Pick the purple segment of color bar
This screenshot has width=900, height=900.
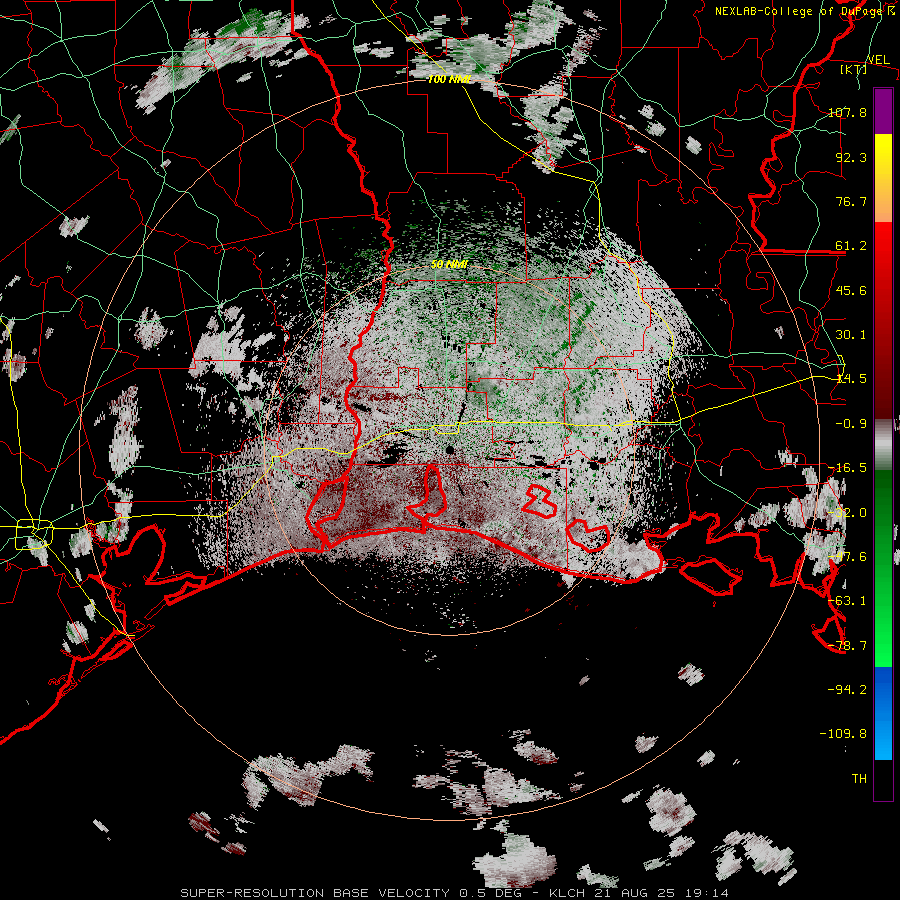pyautogui.click(x=883, y=111)
